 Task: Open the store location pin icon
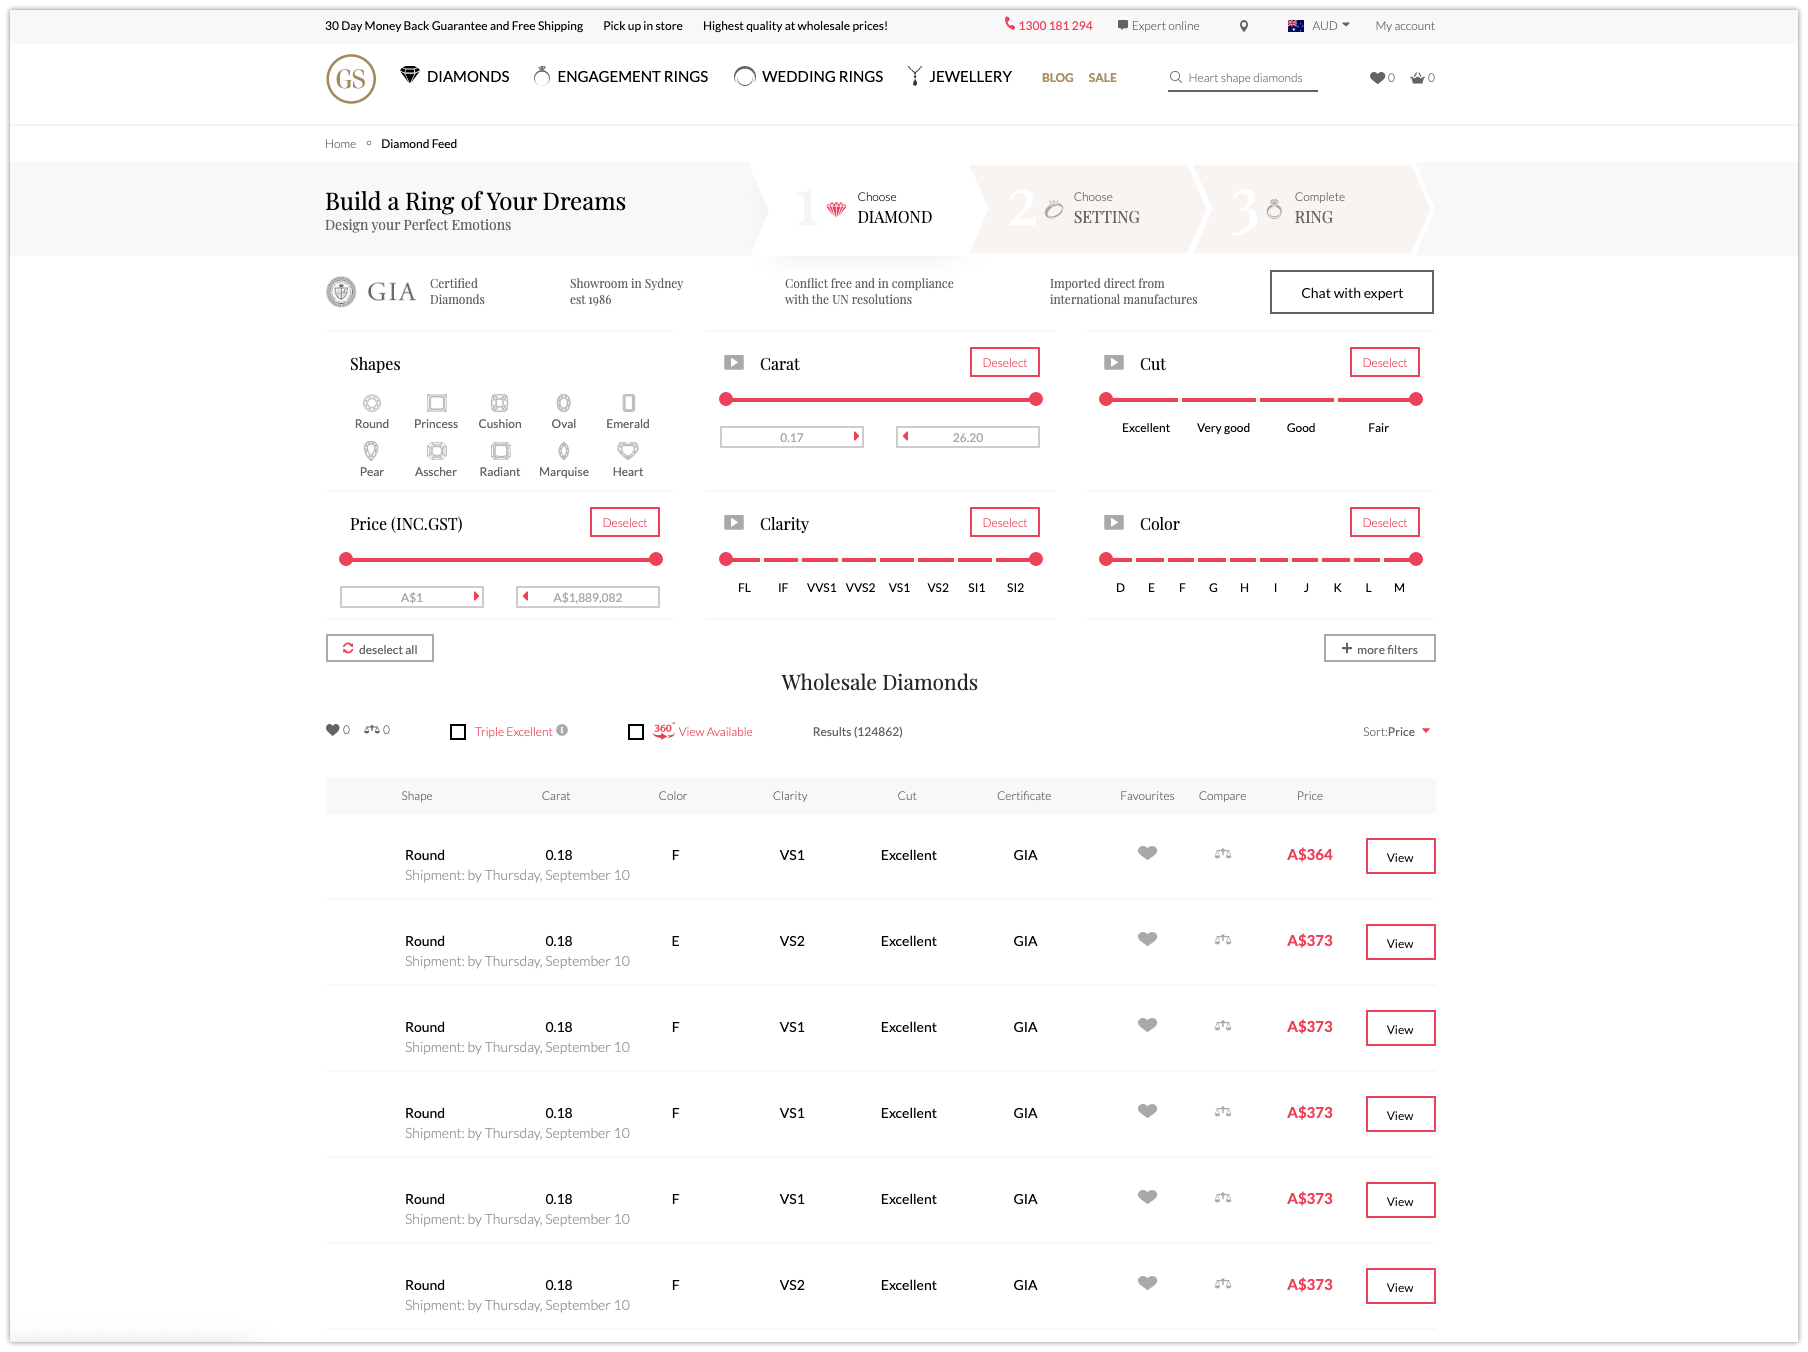pos(1244,26)
